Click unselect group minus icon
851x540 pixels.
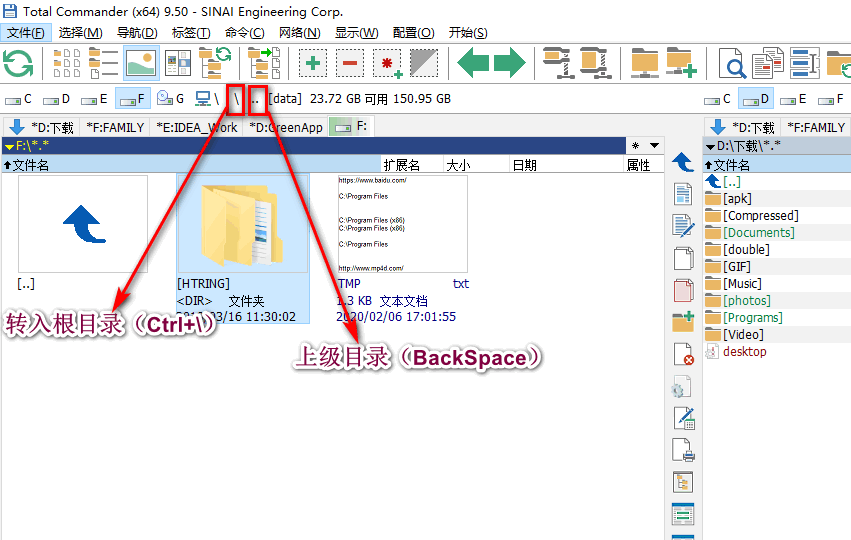pos(350,63)
